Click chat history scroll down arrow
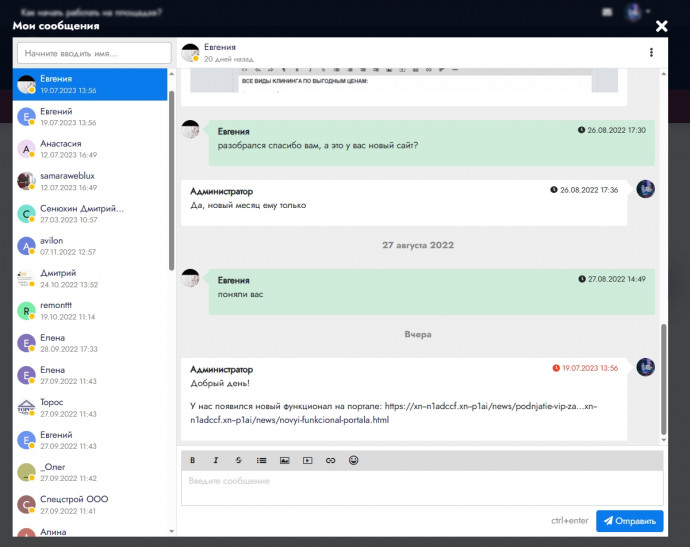 [664, 440]
